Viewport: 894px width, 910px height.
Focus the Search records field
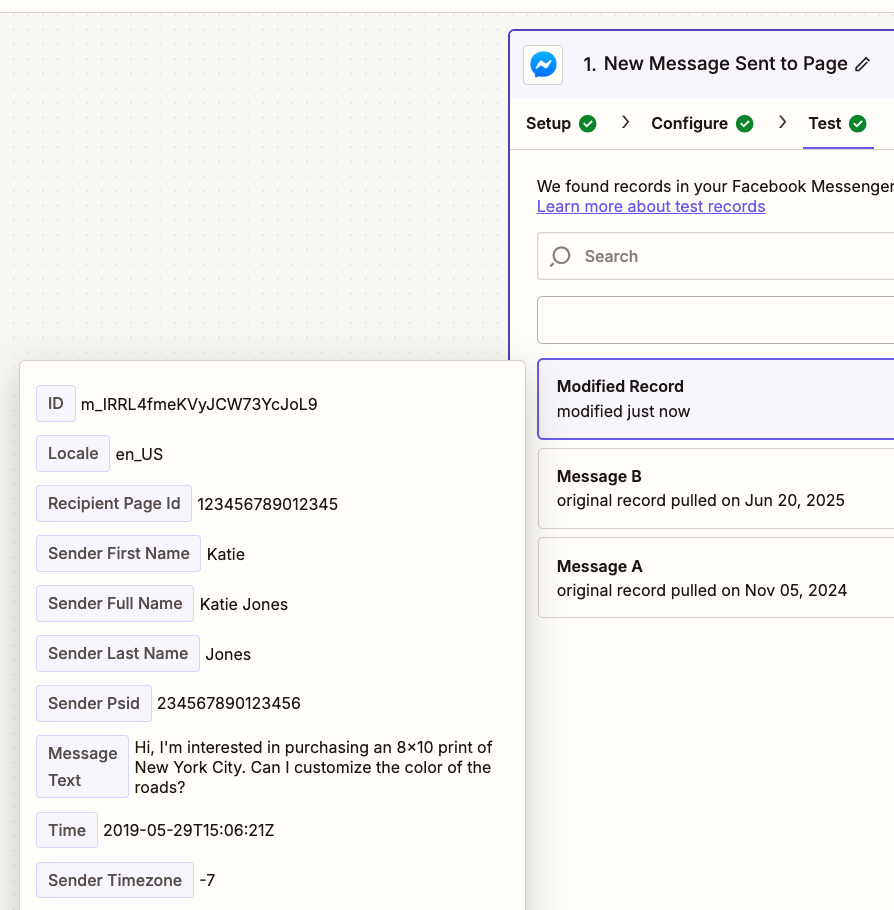point(715,256)
